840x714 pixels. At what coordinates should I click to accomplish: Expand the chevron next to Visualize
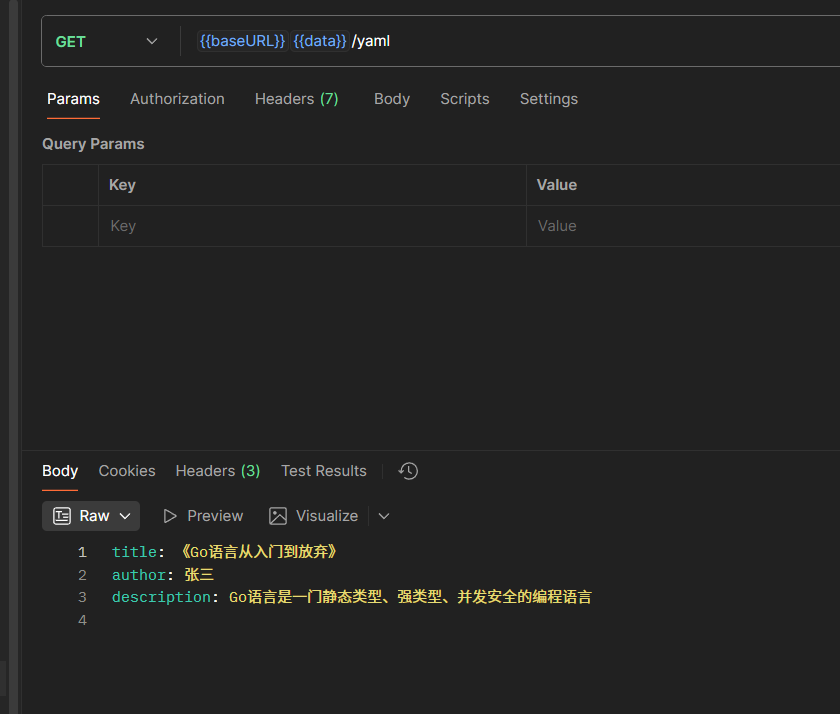point(384,516)
